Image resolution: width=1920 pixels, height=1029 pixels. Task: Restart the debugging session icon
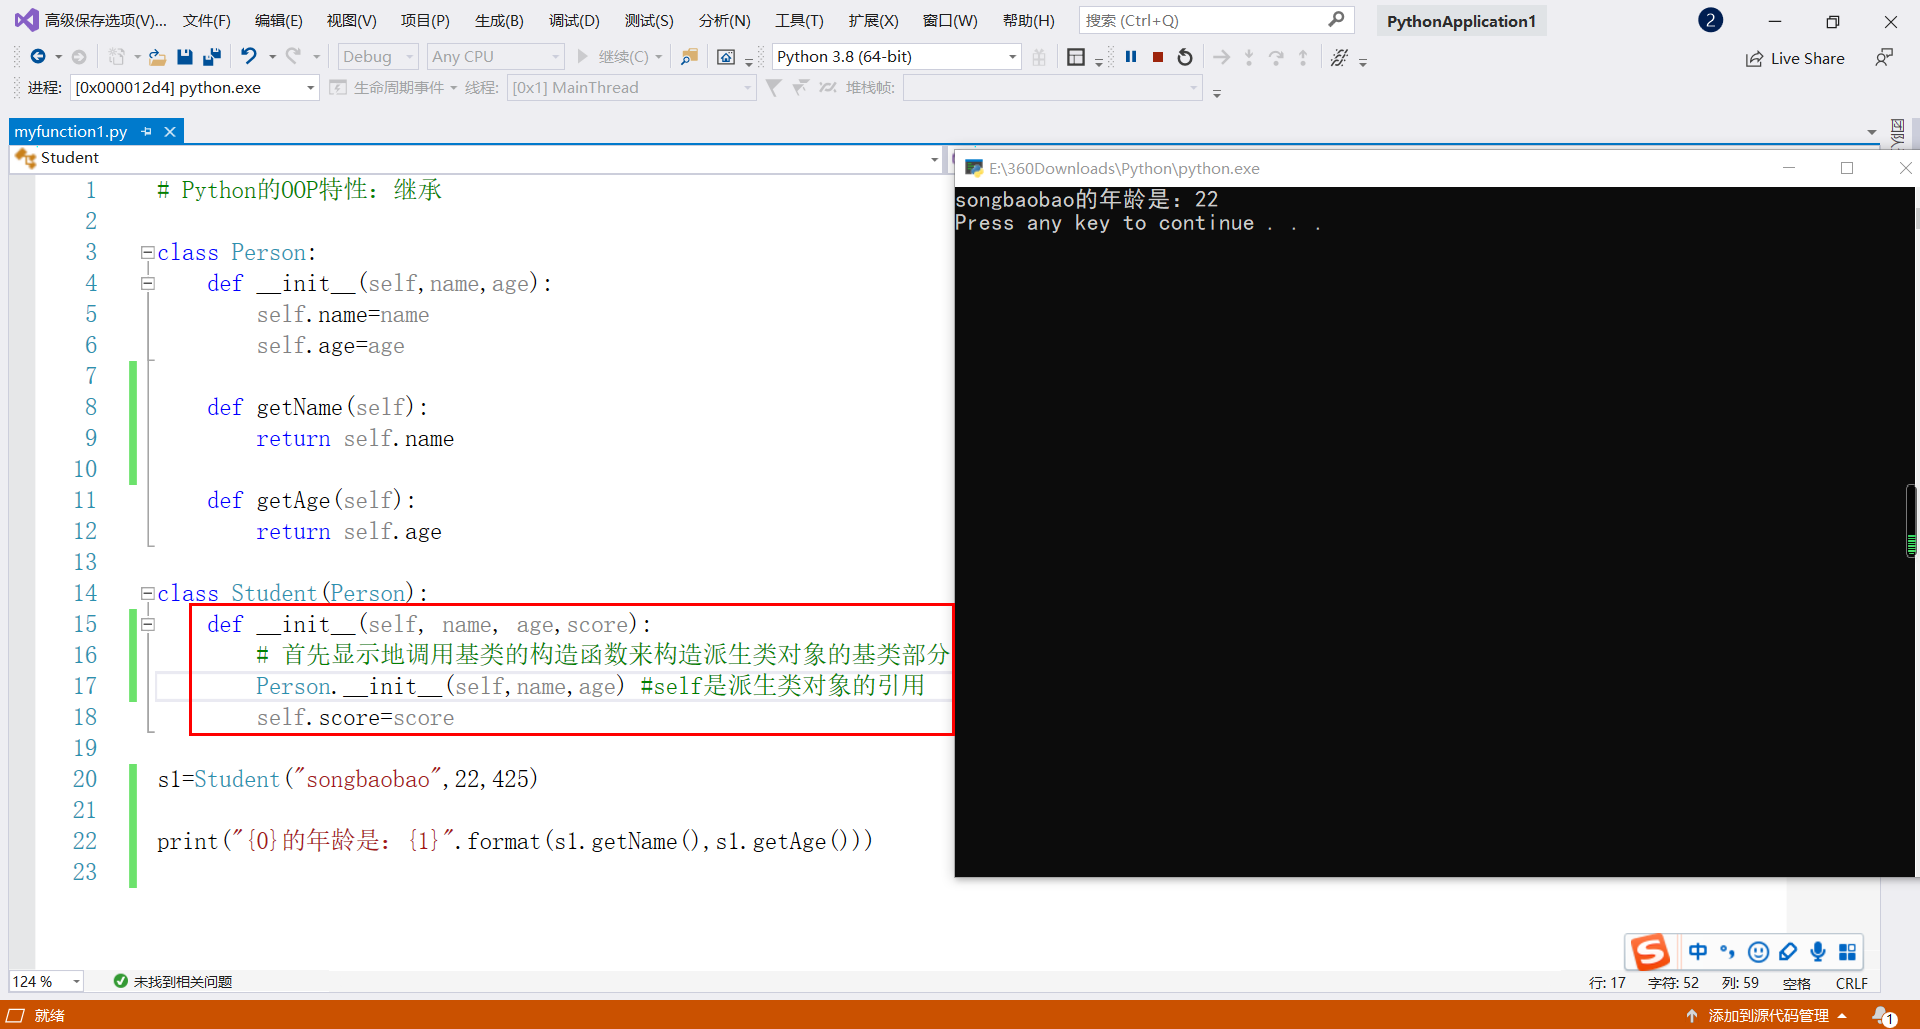(1185, 57)
